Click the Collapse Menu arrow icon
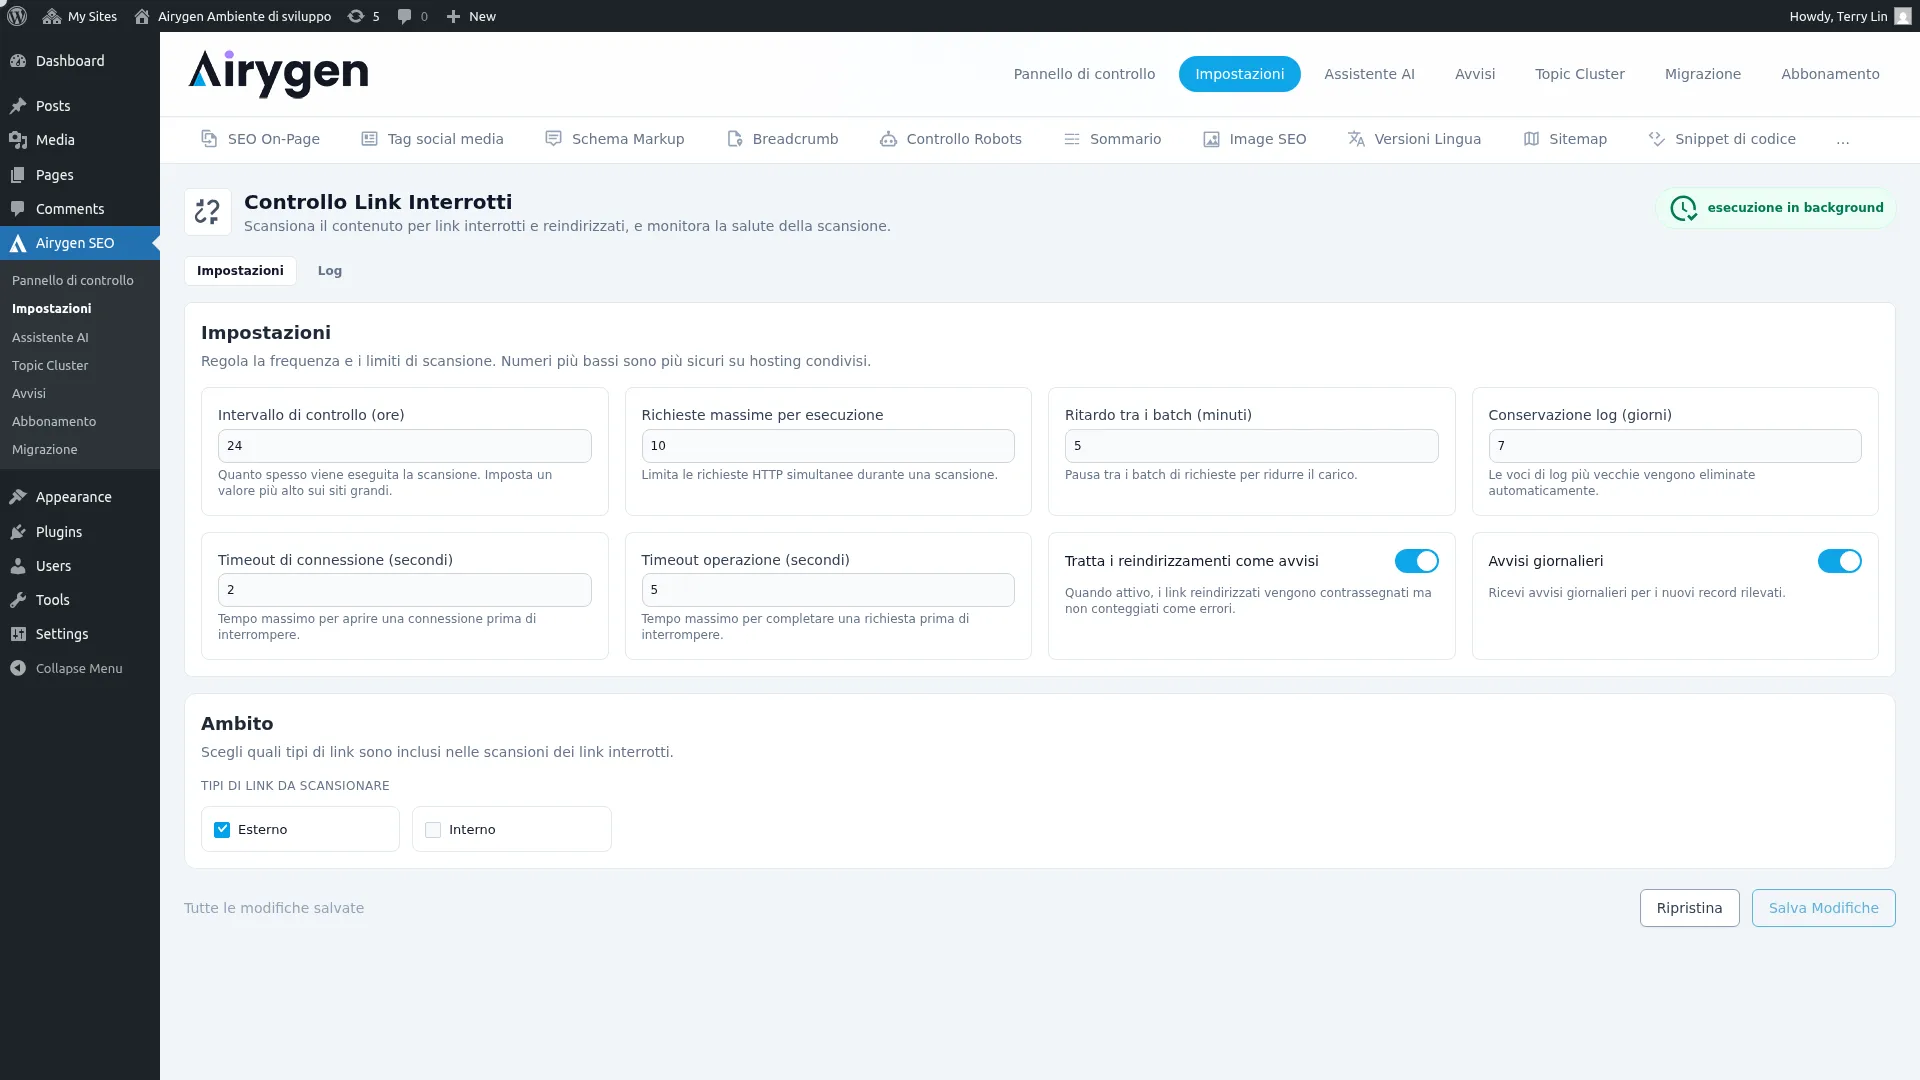1920x1080 pixels. (x=18, y=668)
